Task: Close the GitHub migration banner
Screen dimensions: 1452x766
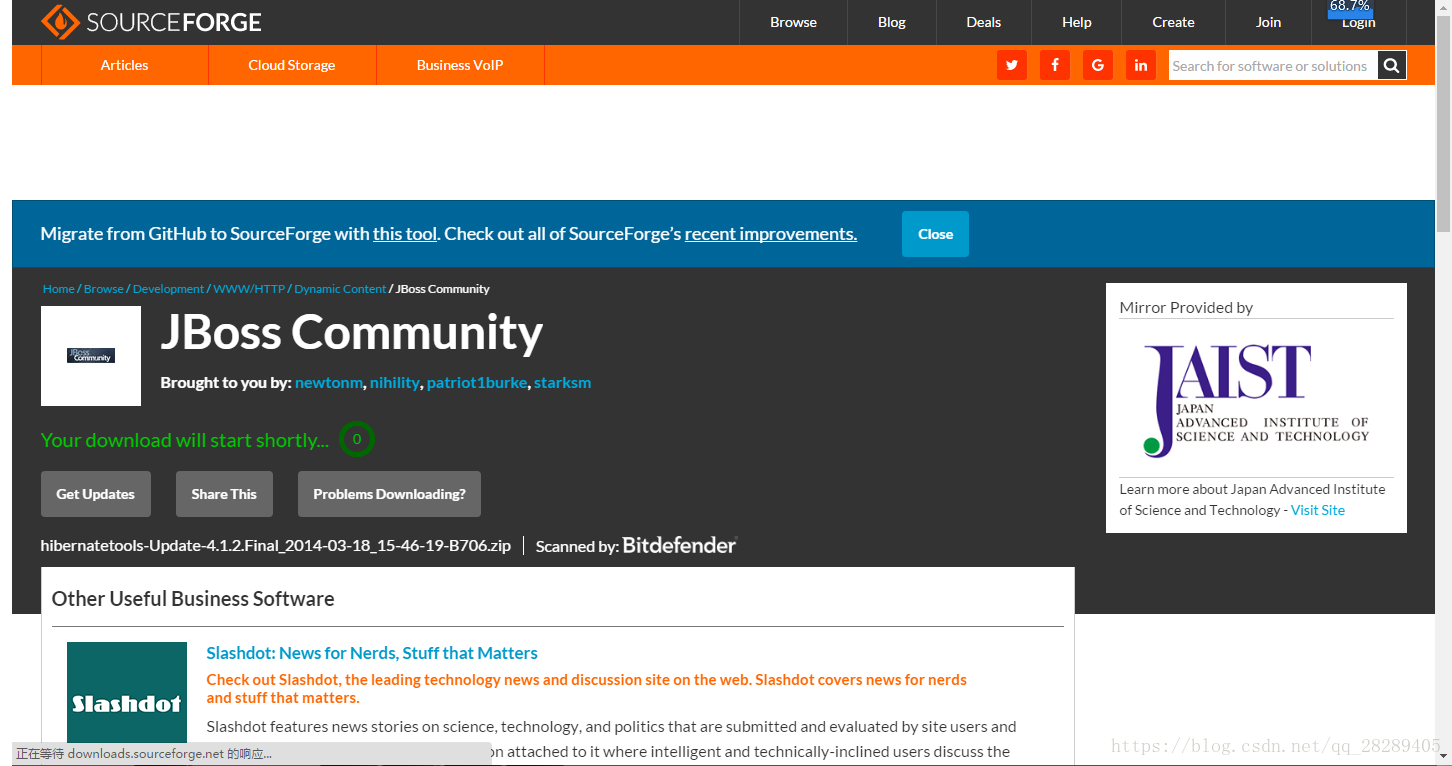Action: 935,234
